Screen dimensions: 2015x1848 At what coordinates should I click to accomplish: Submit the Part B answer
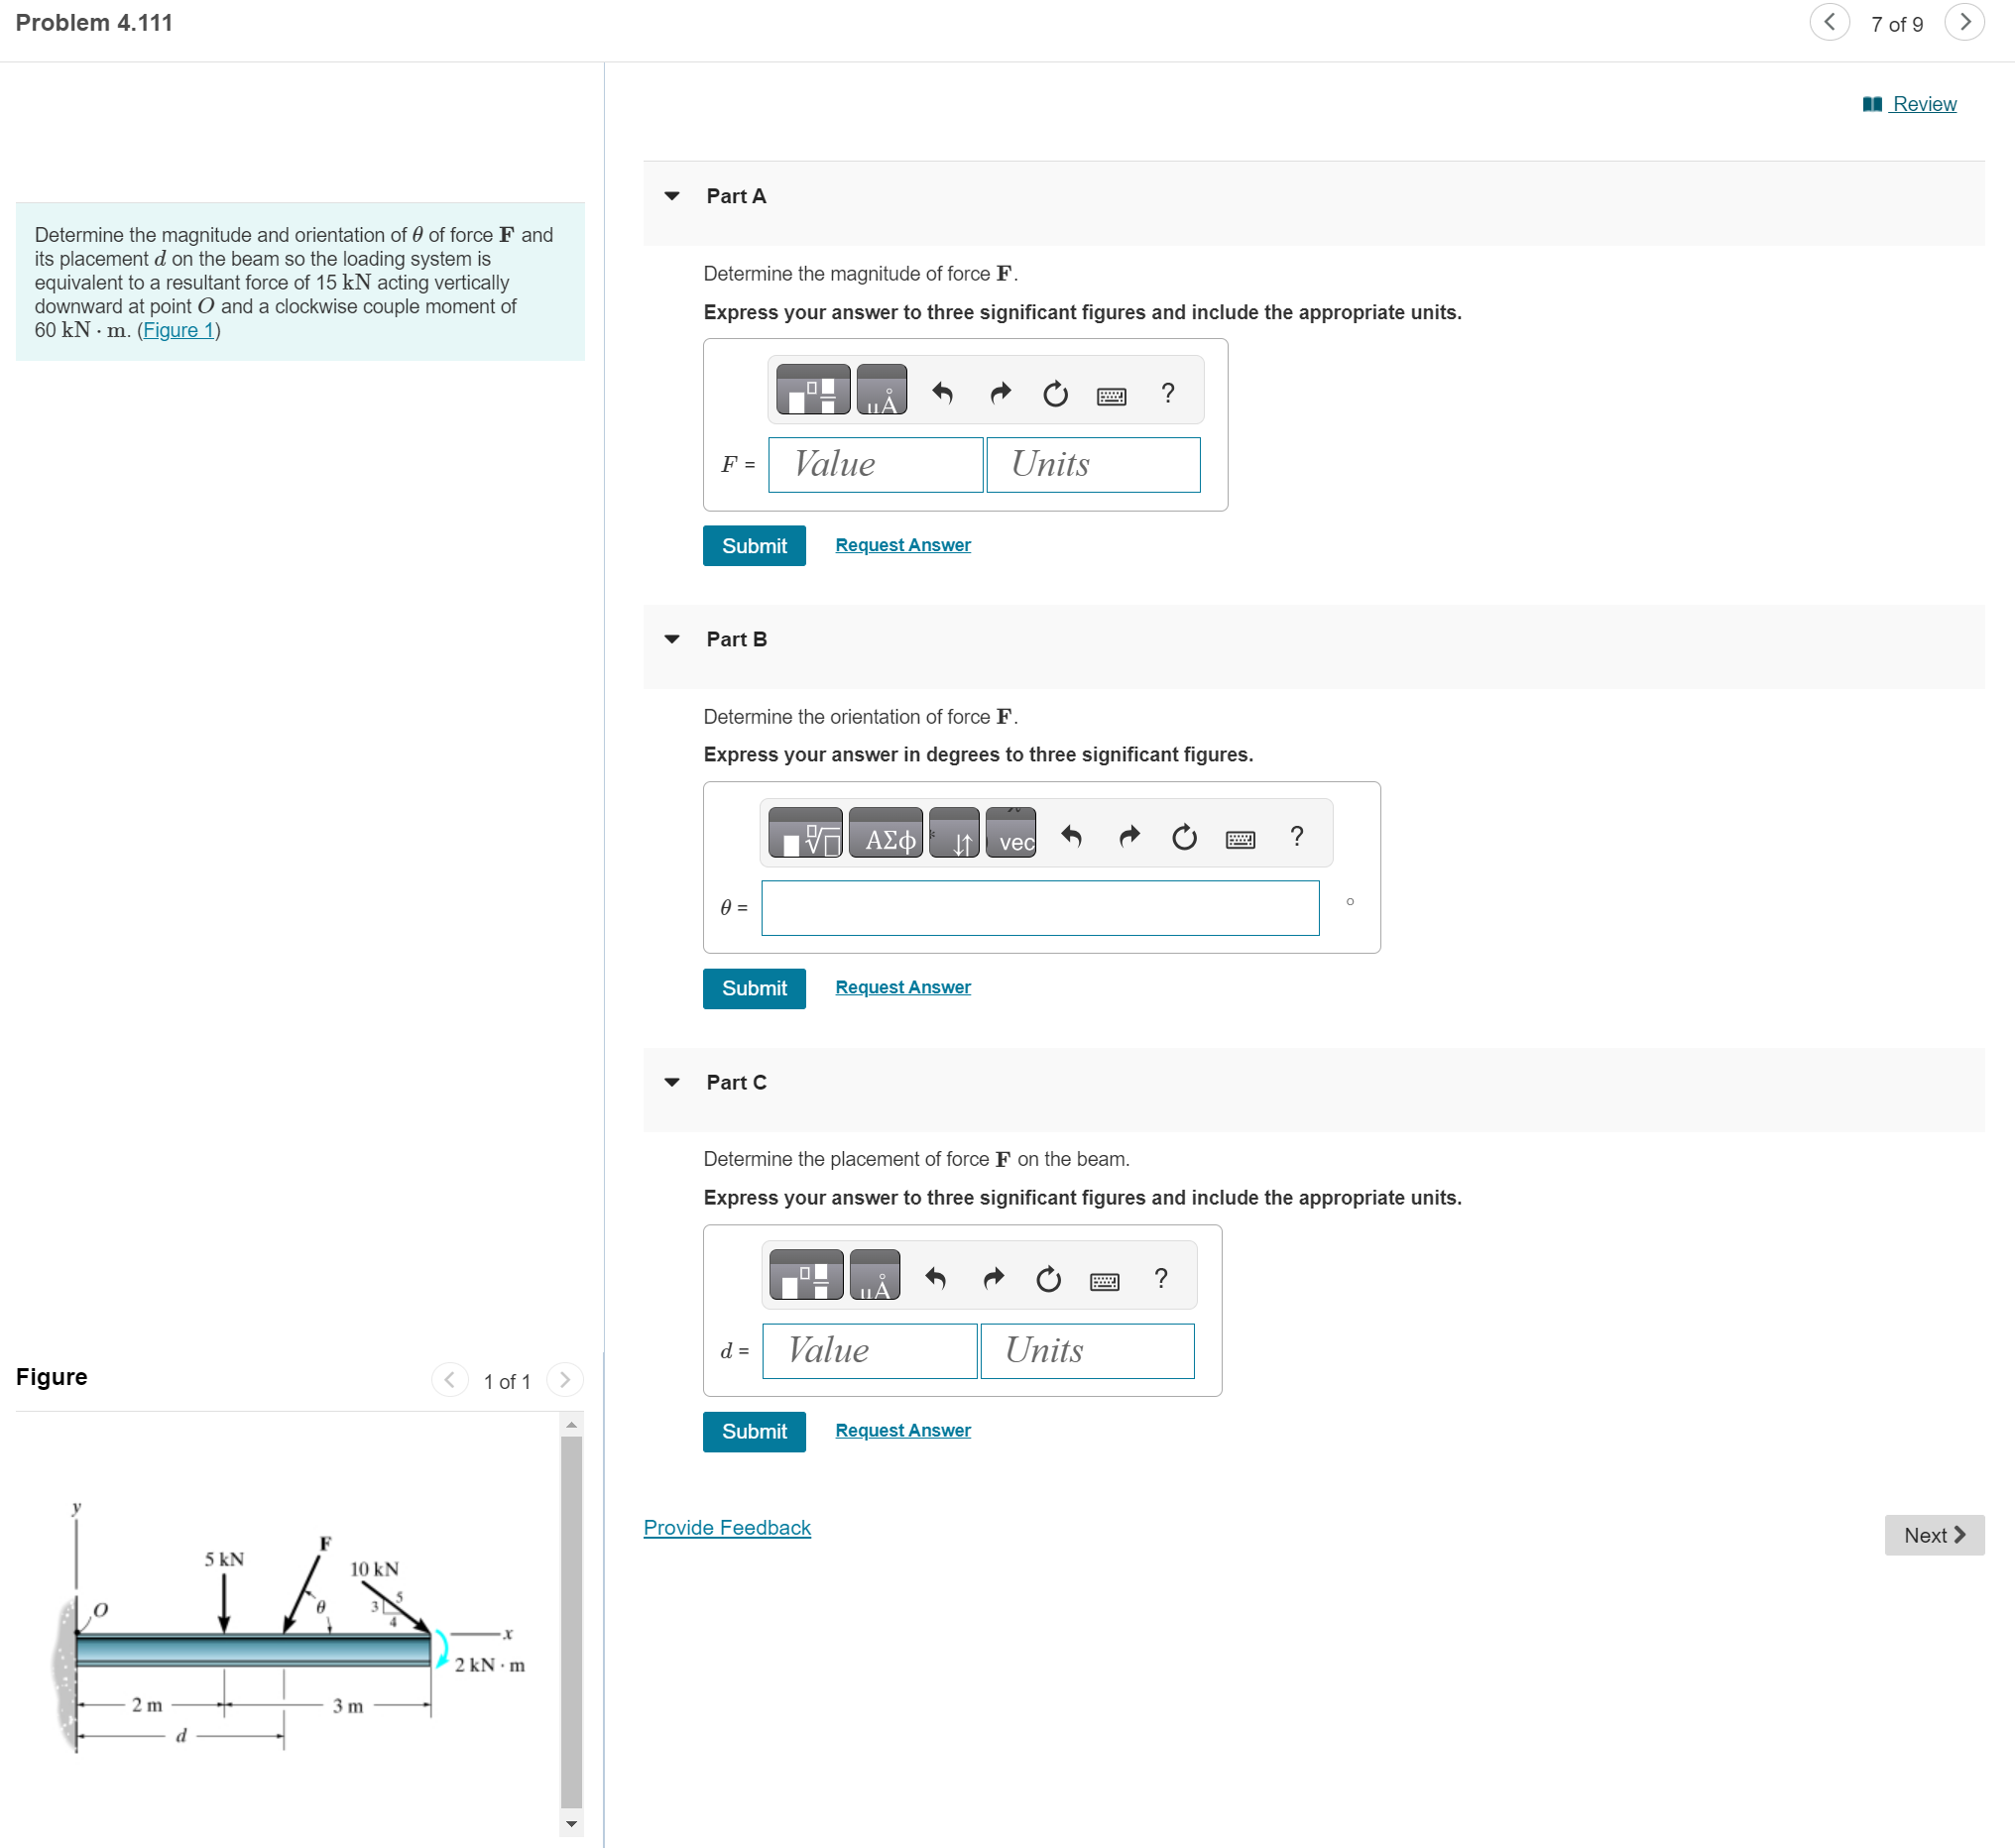pyautogui.click(x=754, y=988)
